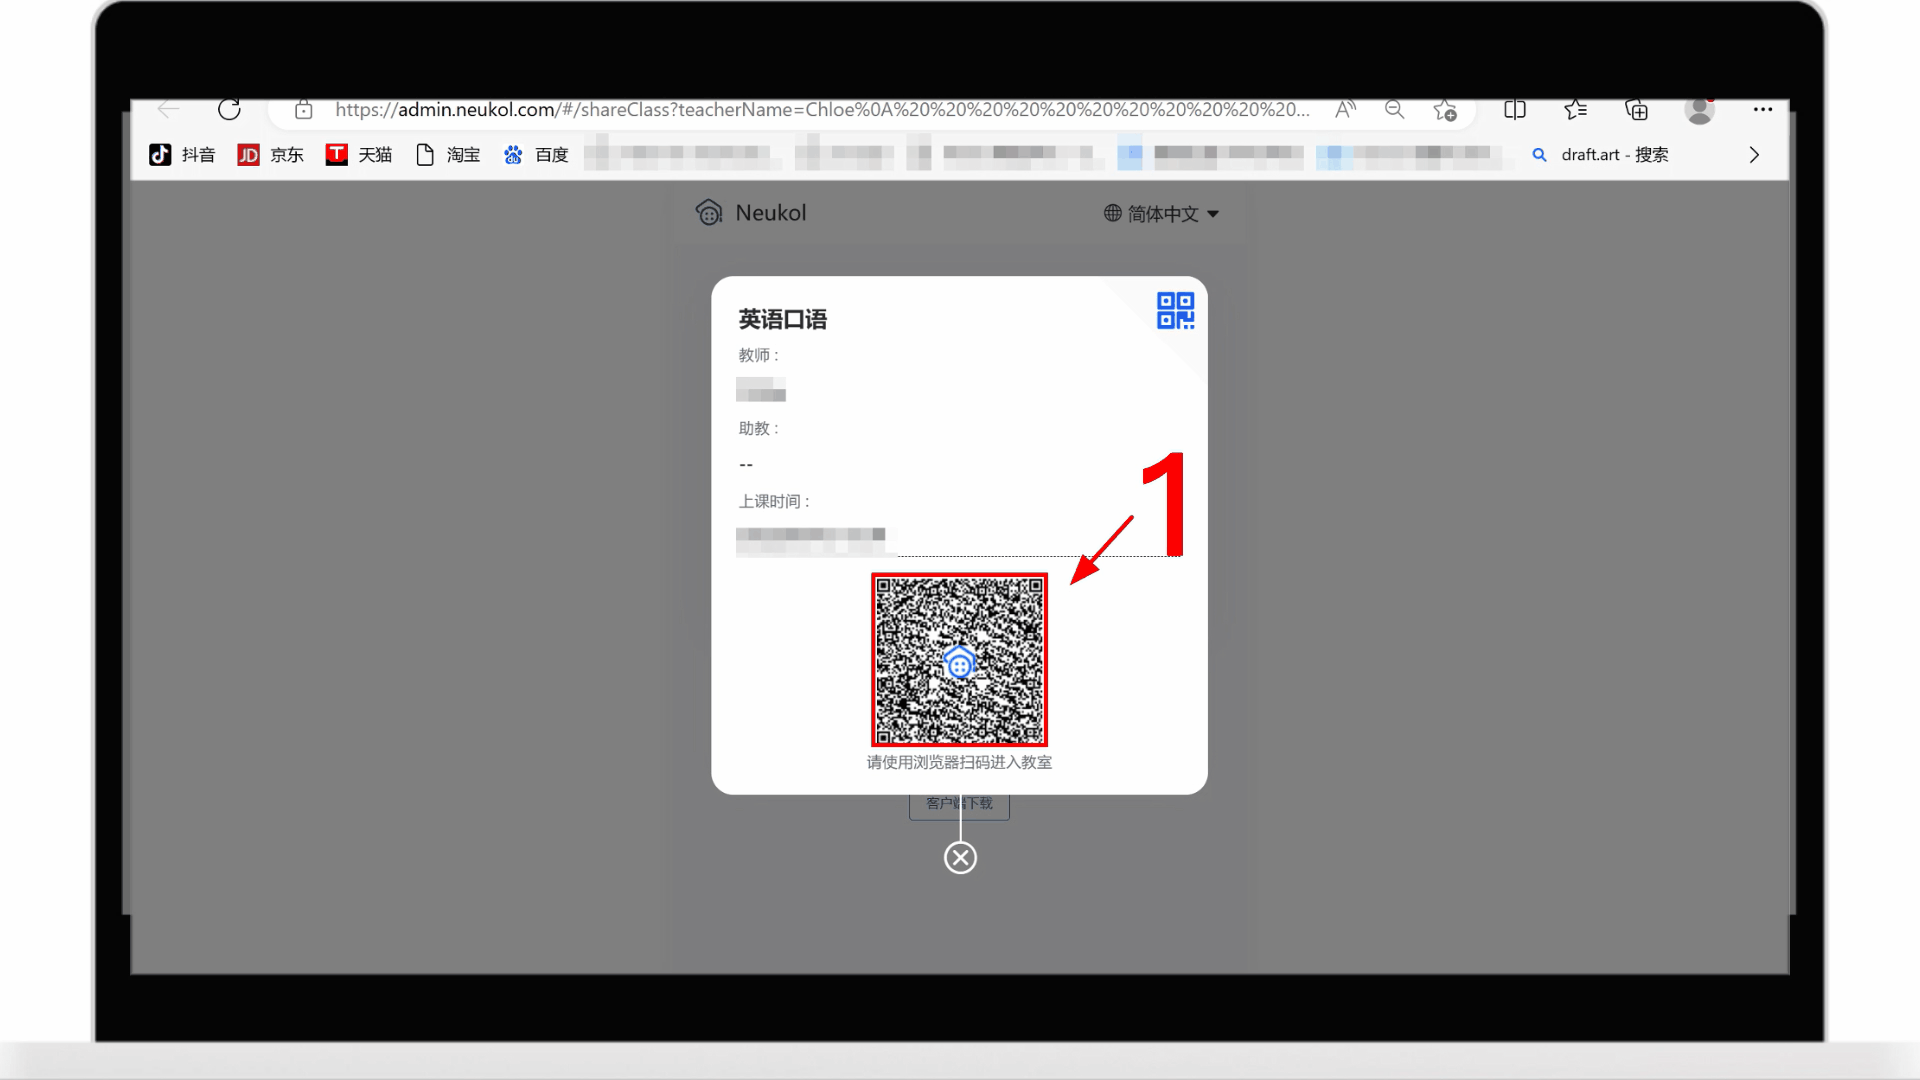Open the 京东 bookmark
This screenshot has width=1920, height=1080.
pyautogui.click(x=270, y=155)
